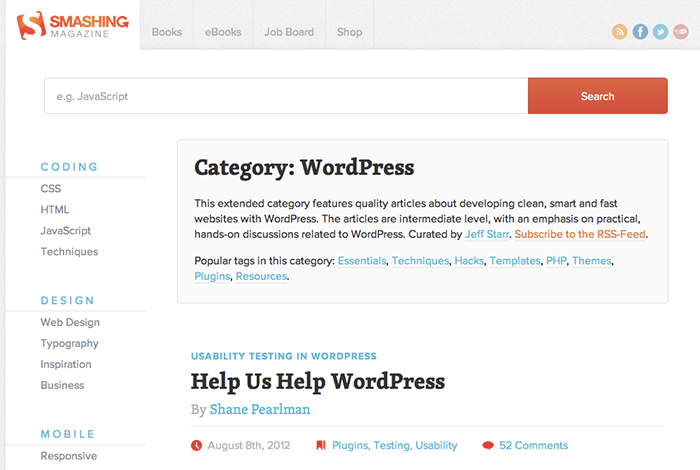Click the clock icon beside August 8th date
This screenshot has height=470, width=700.
click(x=196, y=445)
